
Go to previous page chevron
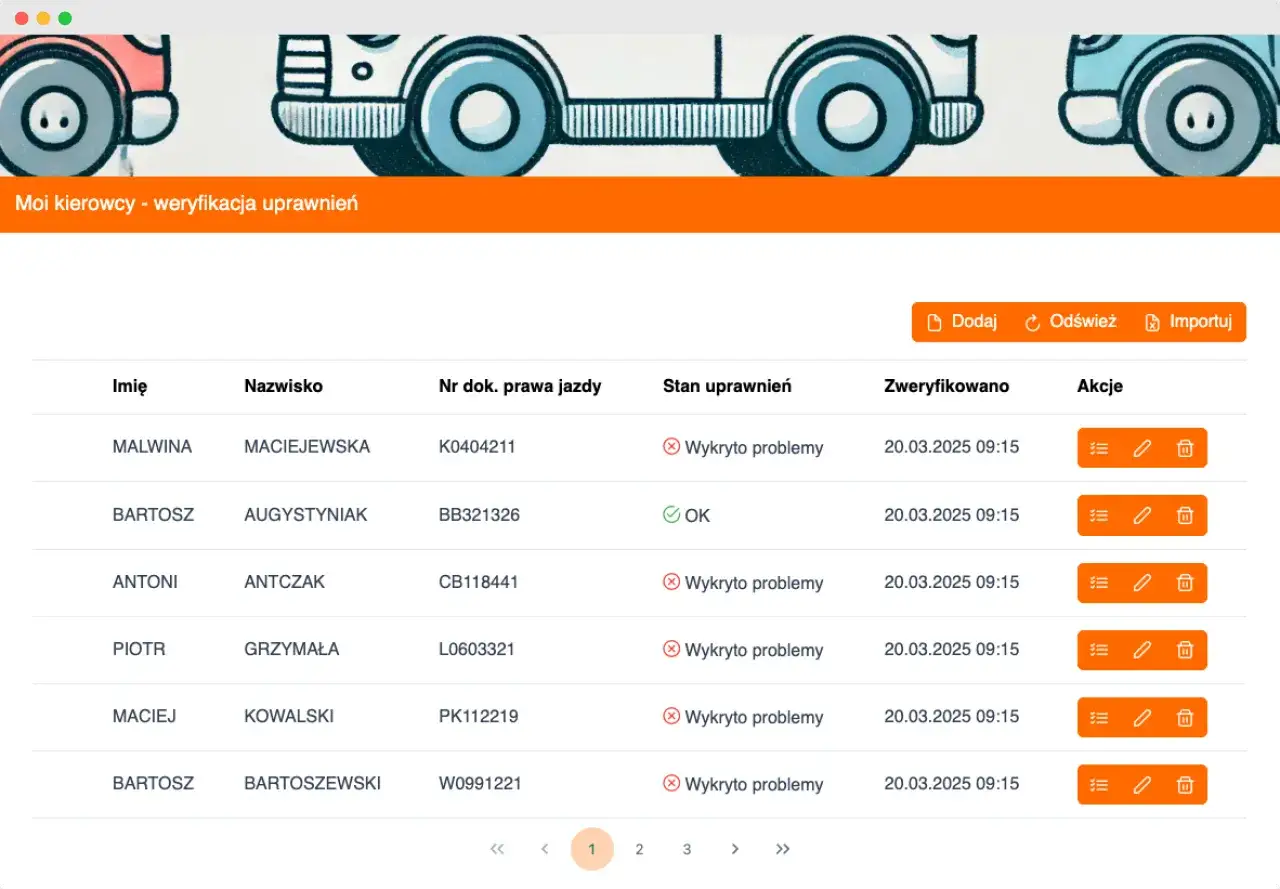(545, 849)
